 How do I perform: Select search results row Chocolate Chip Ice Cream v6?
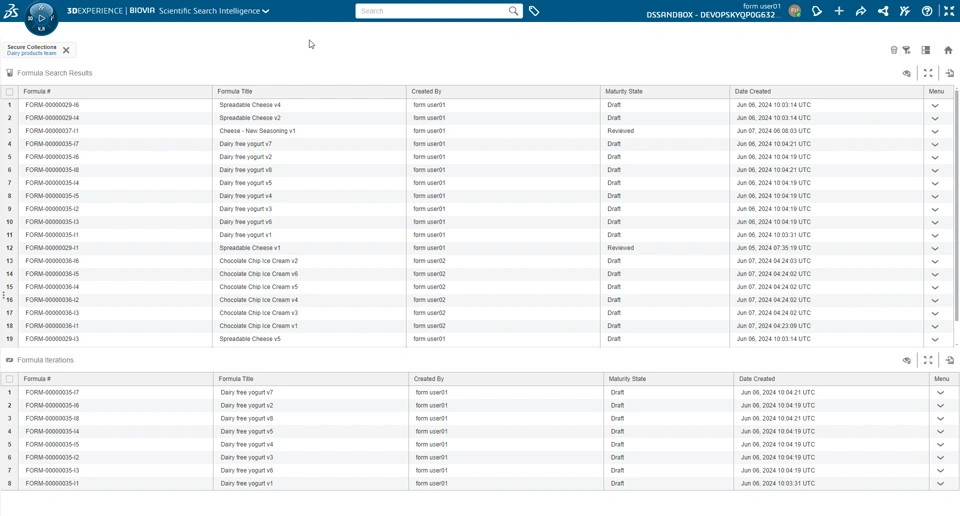478,274
